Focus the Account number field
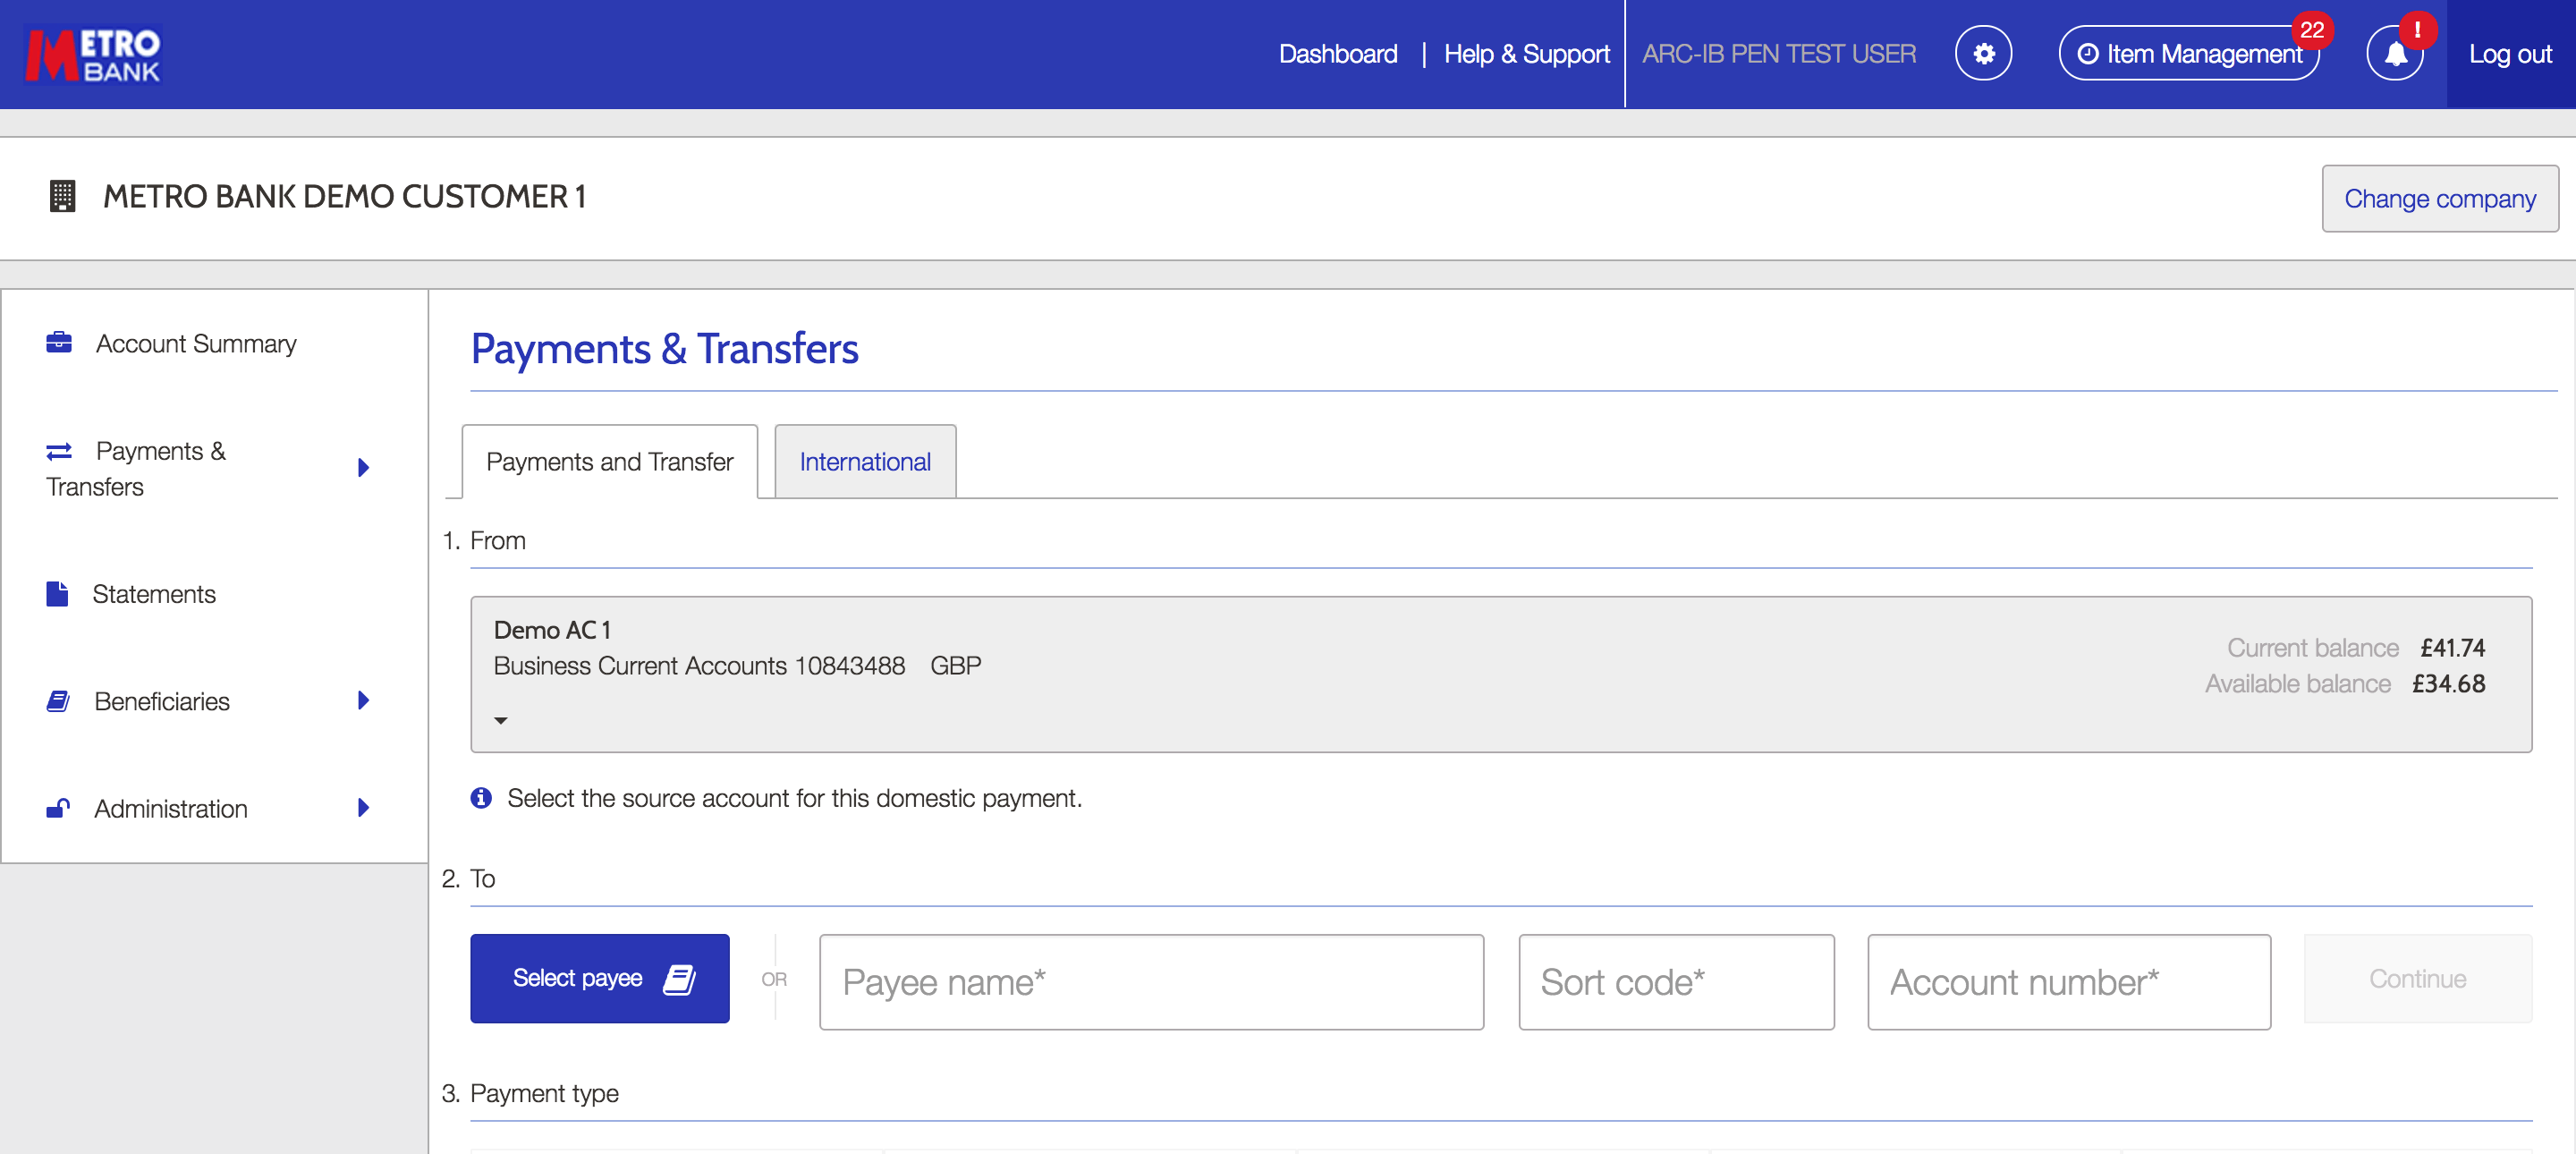The width and height of the screenshot is (2576, 1154). point(2069,982)
